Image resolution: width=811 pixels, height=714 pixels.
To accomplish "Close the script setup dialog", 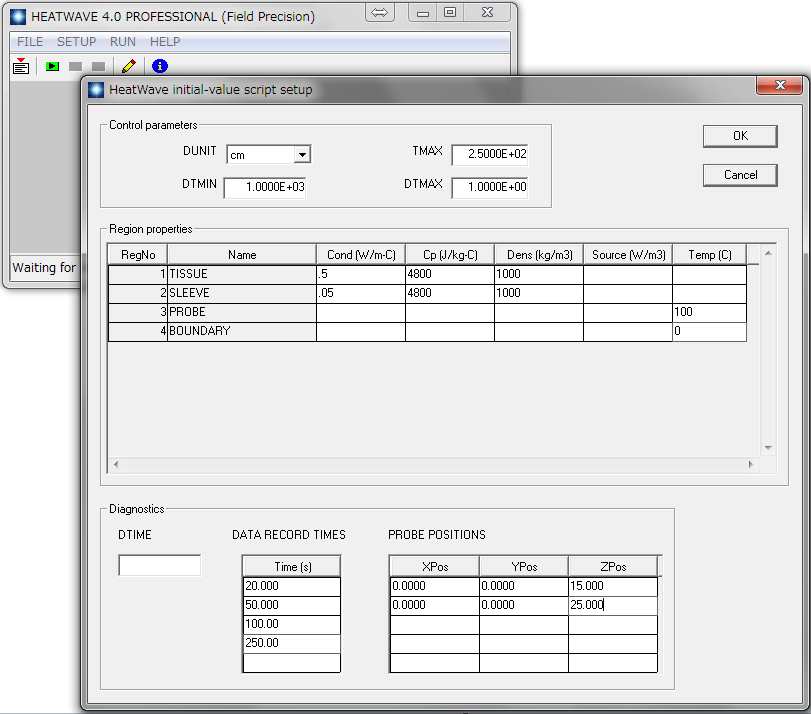I will click(x=780, y=85).
